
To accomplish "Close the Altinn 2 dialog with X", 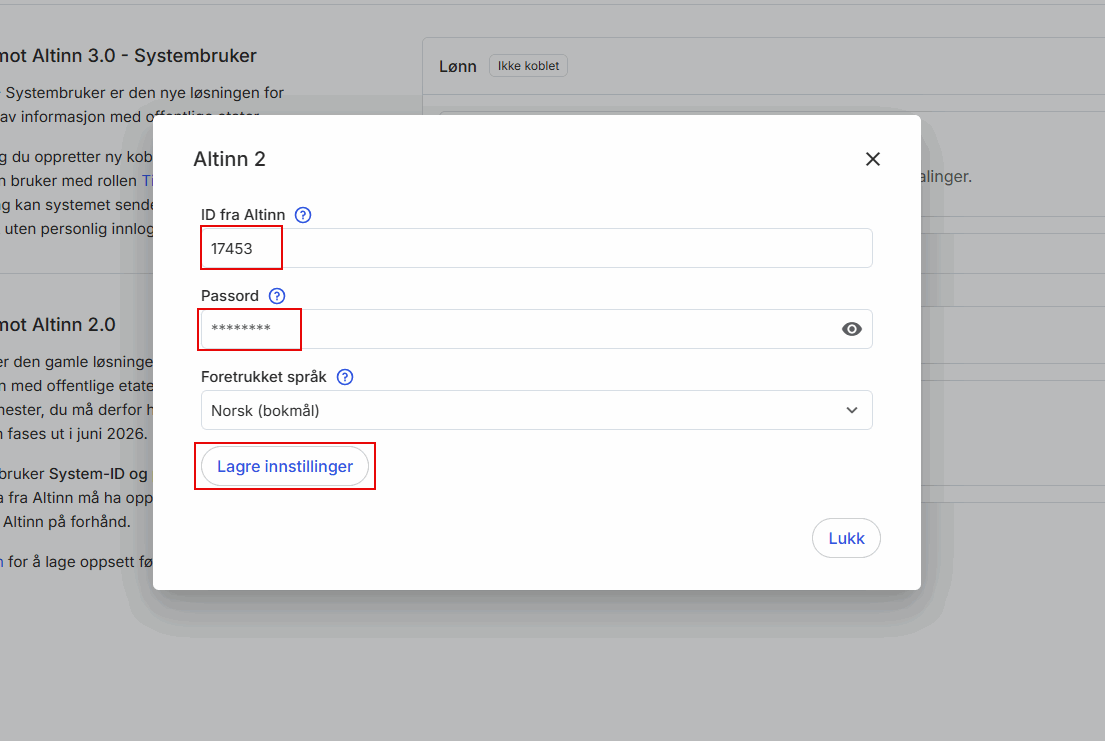I will pos(872,159).
